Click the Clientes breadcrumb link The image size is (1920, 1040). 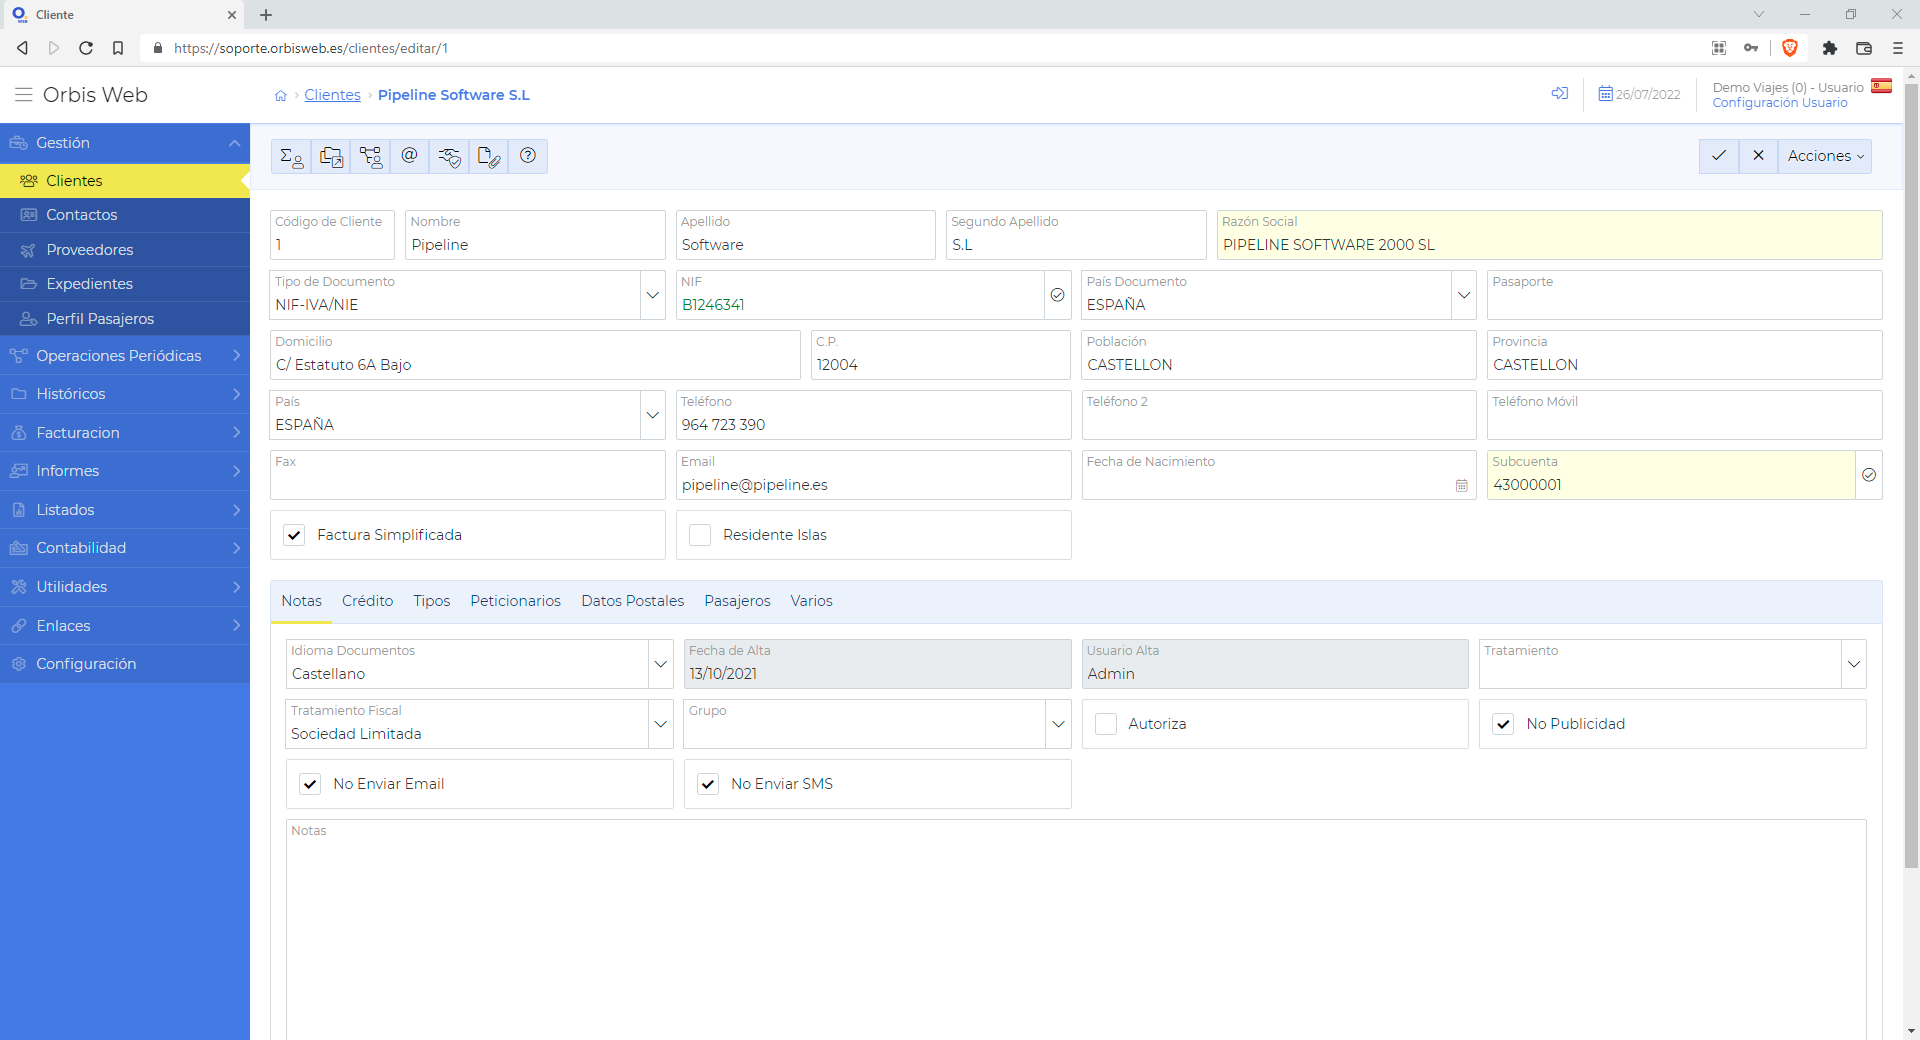tap(332, 95)
